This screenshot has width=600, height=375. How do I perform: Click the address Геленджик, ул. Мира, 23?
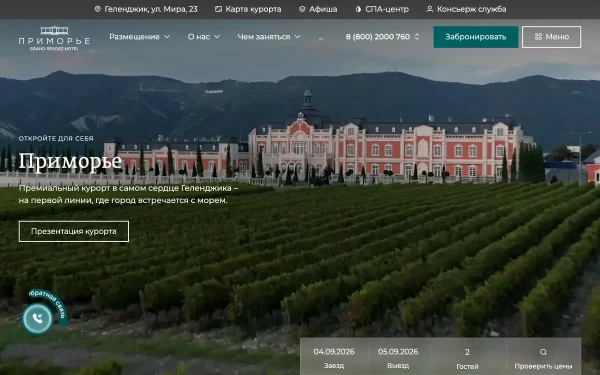pyautogui.click(x=151, y=9)
